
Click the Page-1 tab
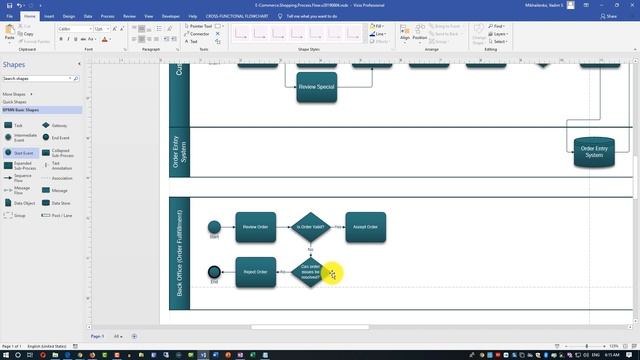click(98, 336)
